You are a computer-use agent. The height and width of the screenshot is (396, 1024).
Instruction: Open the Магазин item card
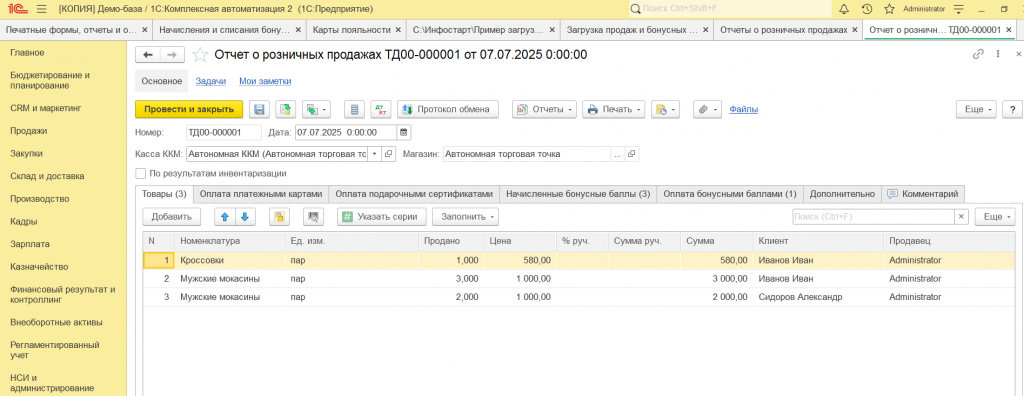point(632,154)
